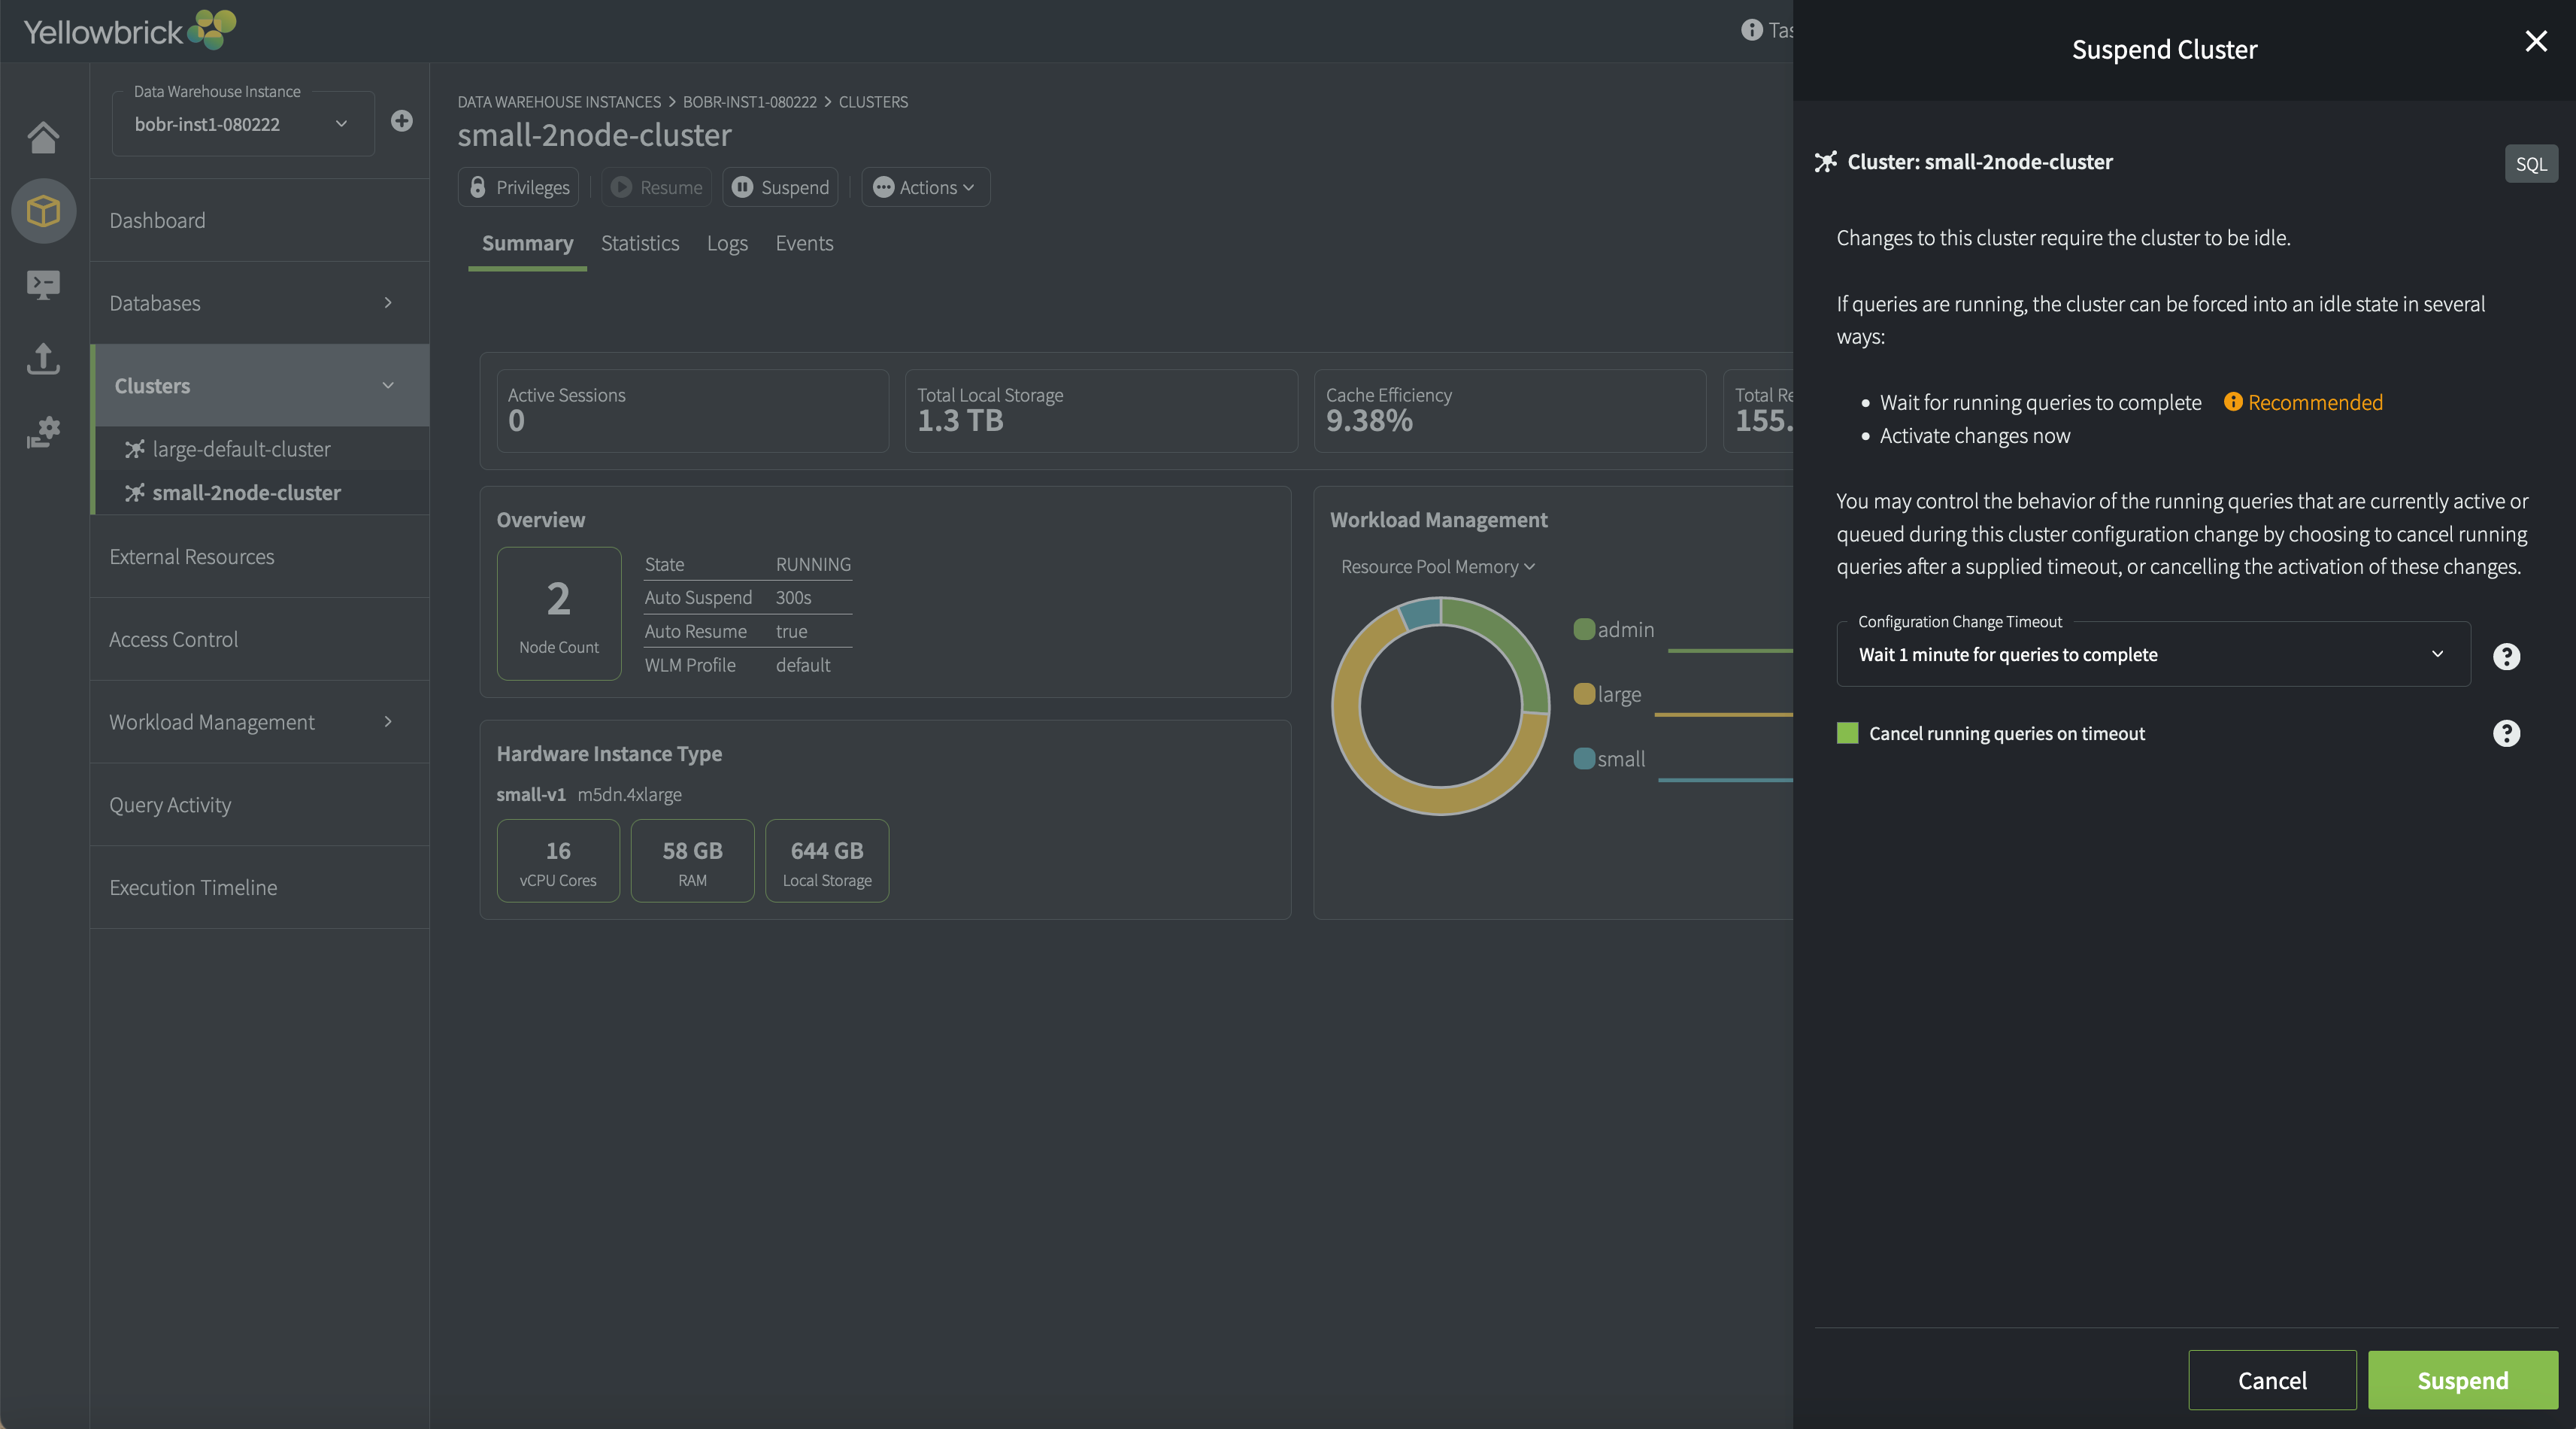Switch to the Statistics tab
The image size is (2576, 1429).
[639, 243]
